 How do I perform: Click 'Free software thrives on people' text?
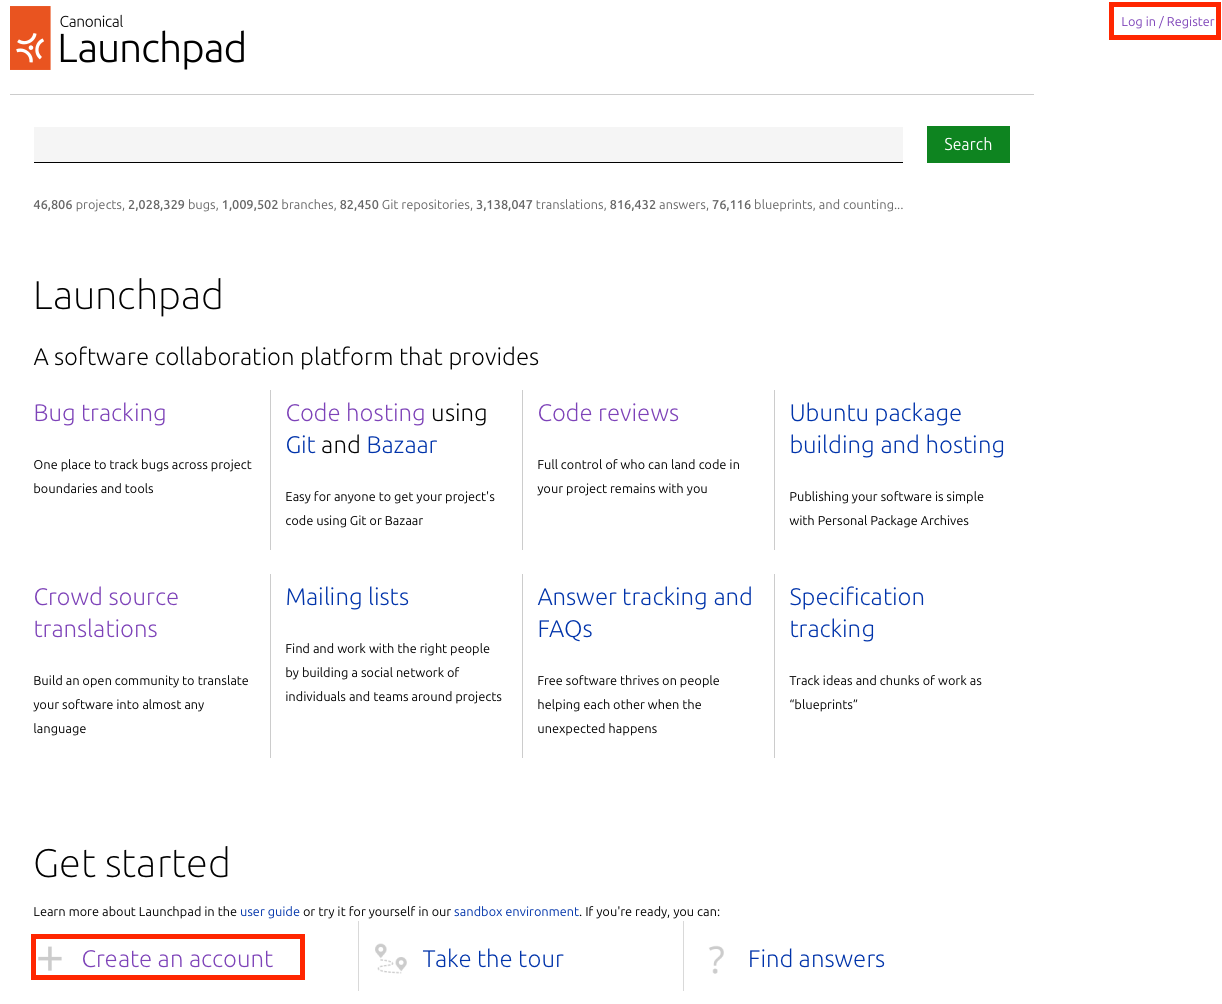[x=629, y=705]
